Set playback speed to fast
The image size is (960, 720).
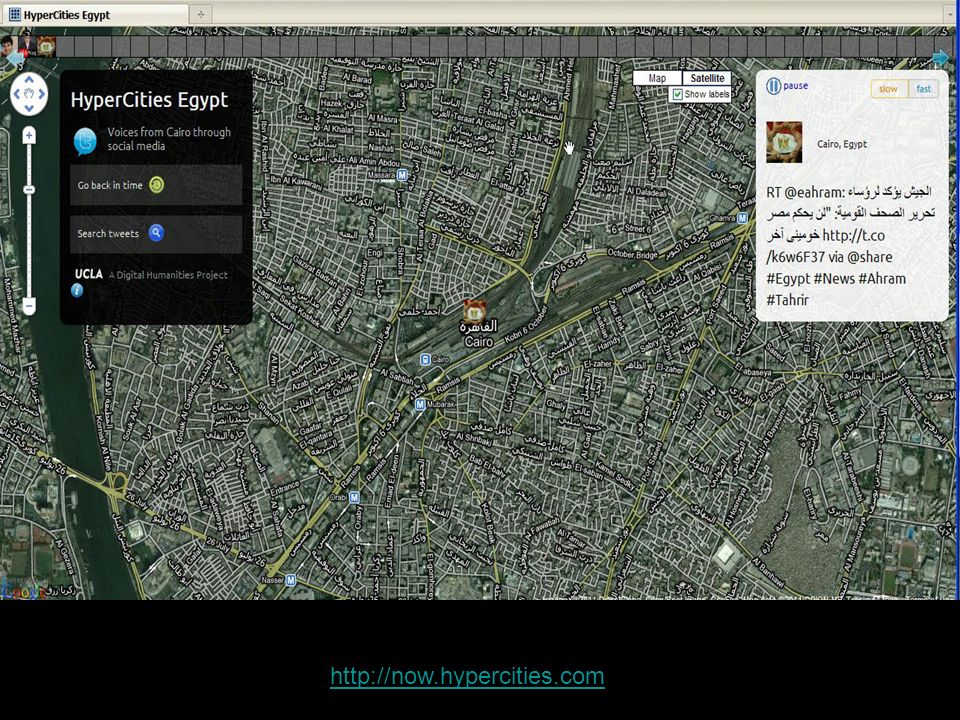[x=924, y=89]
